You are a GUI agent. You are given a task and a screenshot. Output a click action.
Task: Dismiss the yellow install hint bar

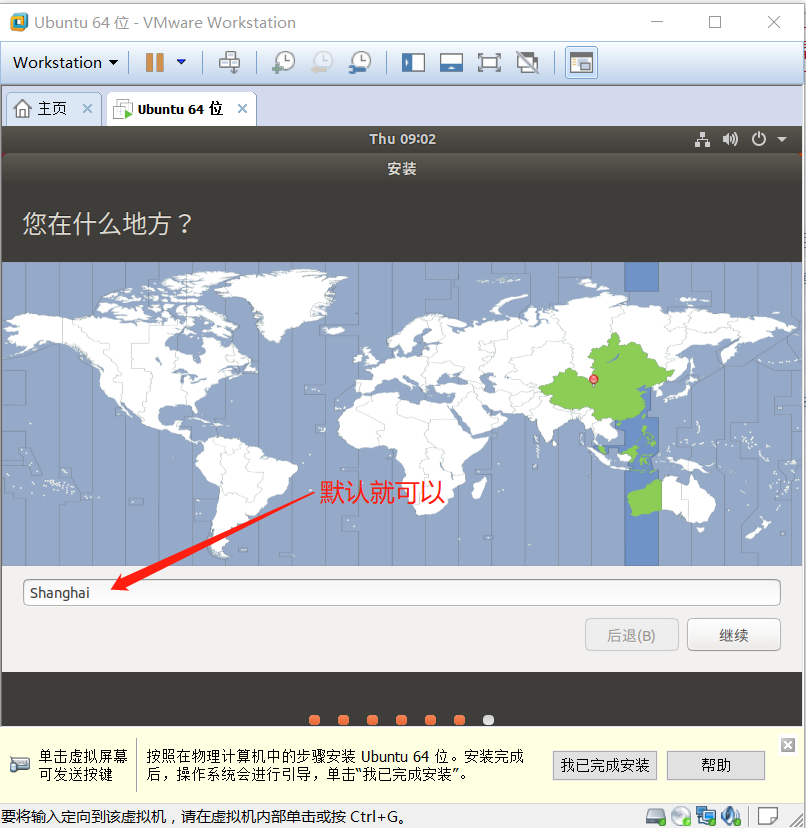click(x=788, y=745)
